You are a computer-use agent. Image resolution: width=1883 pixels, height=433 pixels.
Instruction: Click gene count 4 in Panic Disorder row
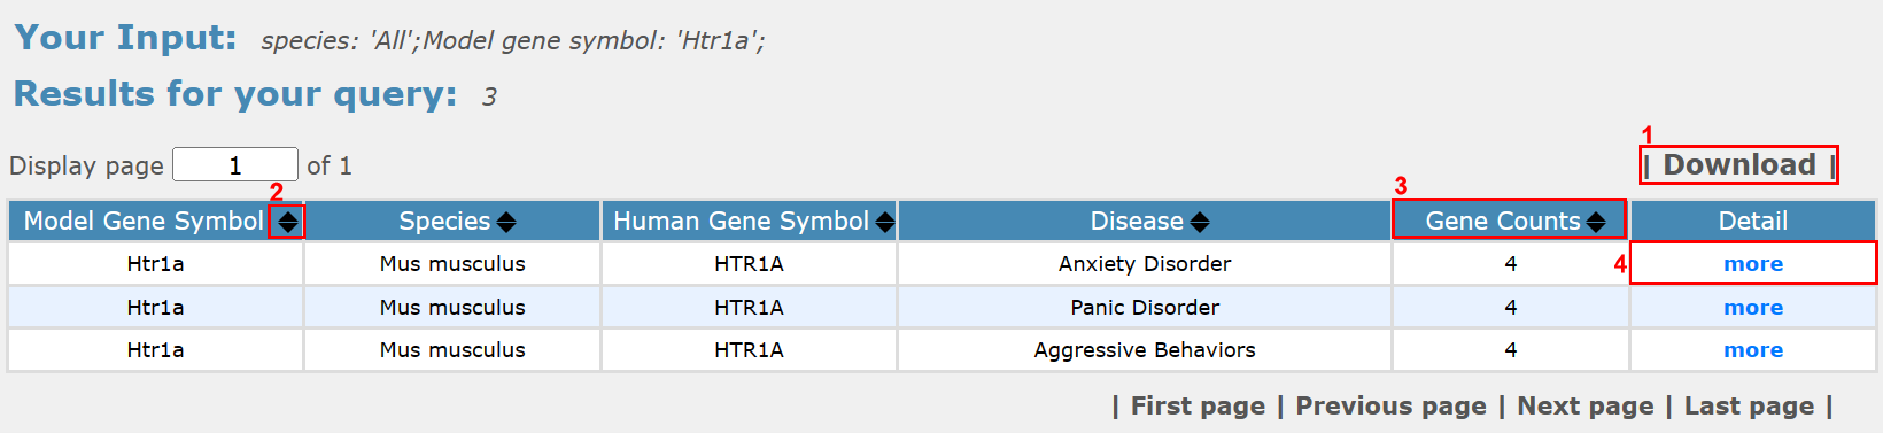point(1510,308)
